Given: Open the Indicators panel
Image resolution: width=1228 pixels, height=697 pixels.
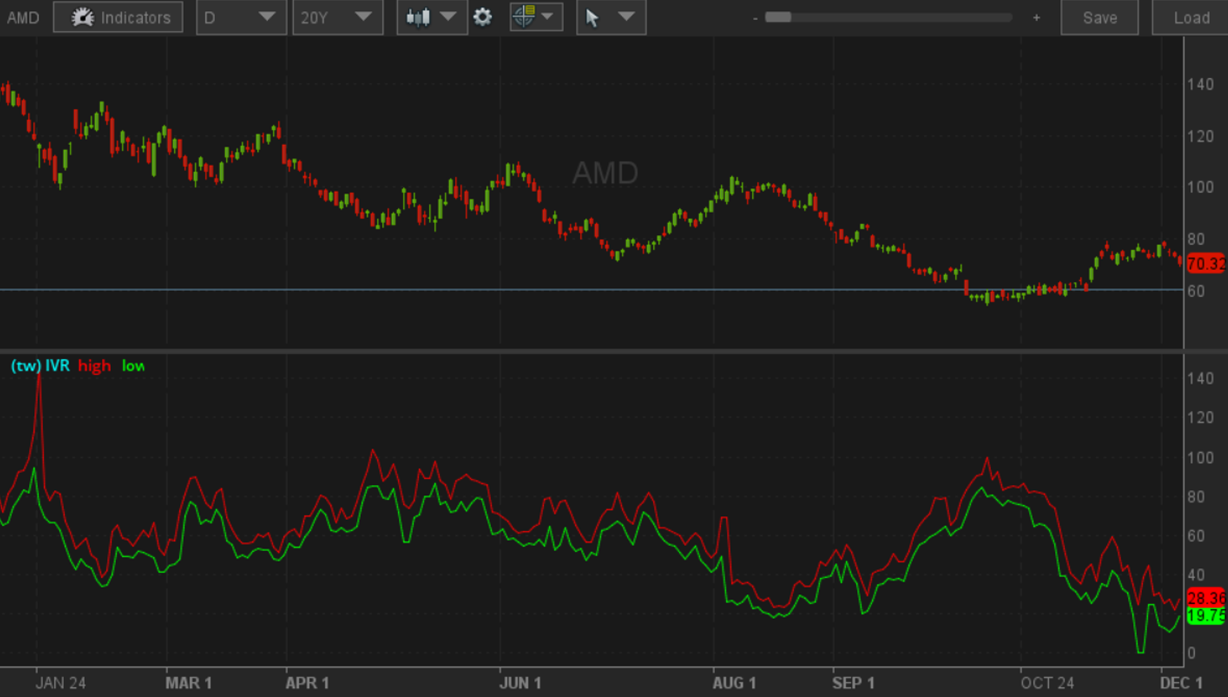Looking at the screenshot, I should point(118,17).
